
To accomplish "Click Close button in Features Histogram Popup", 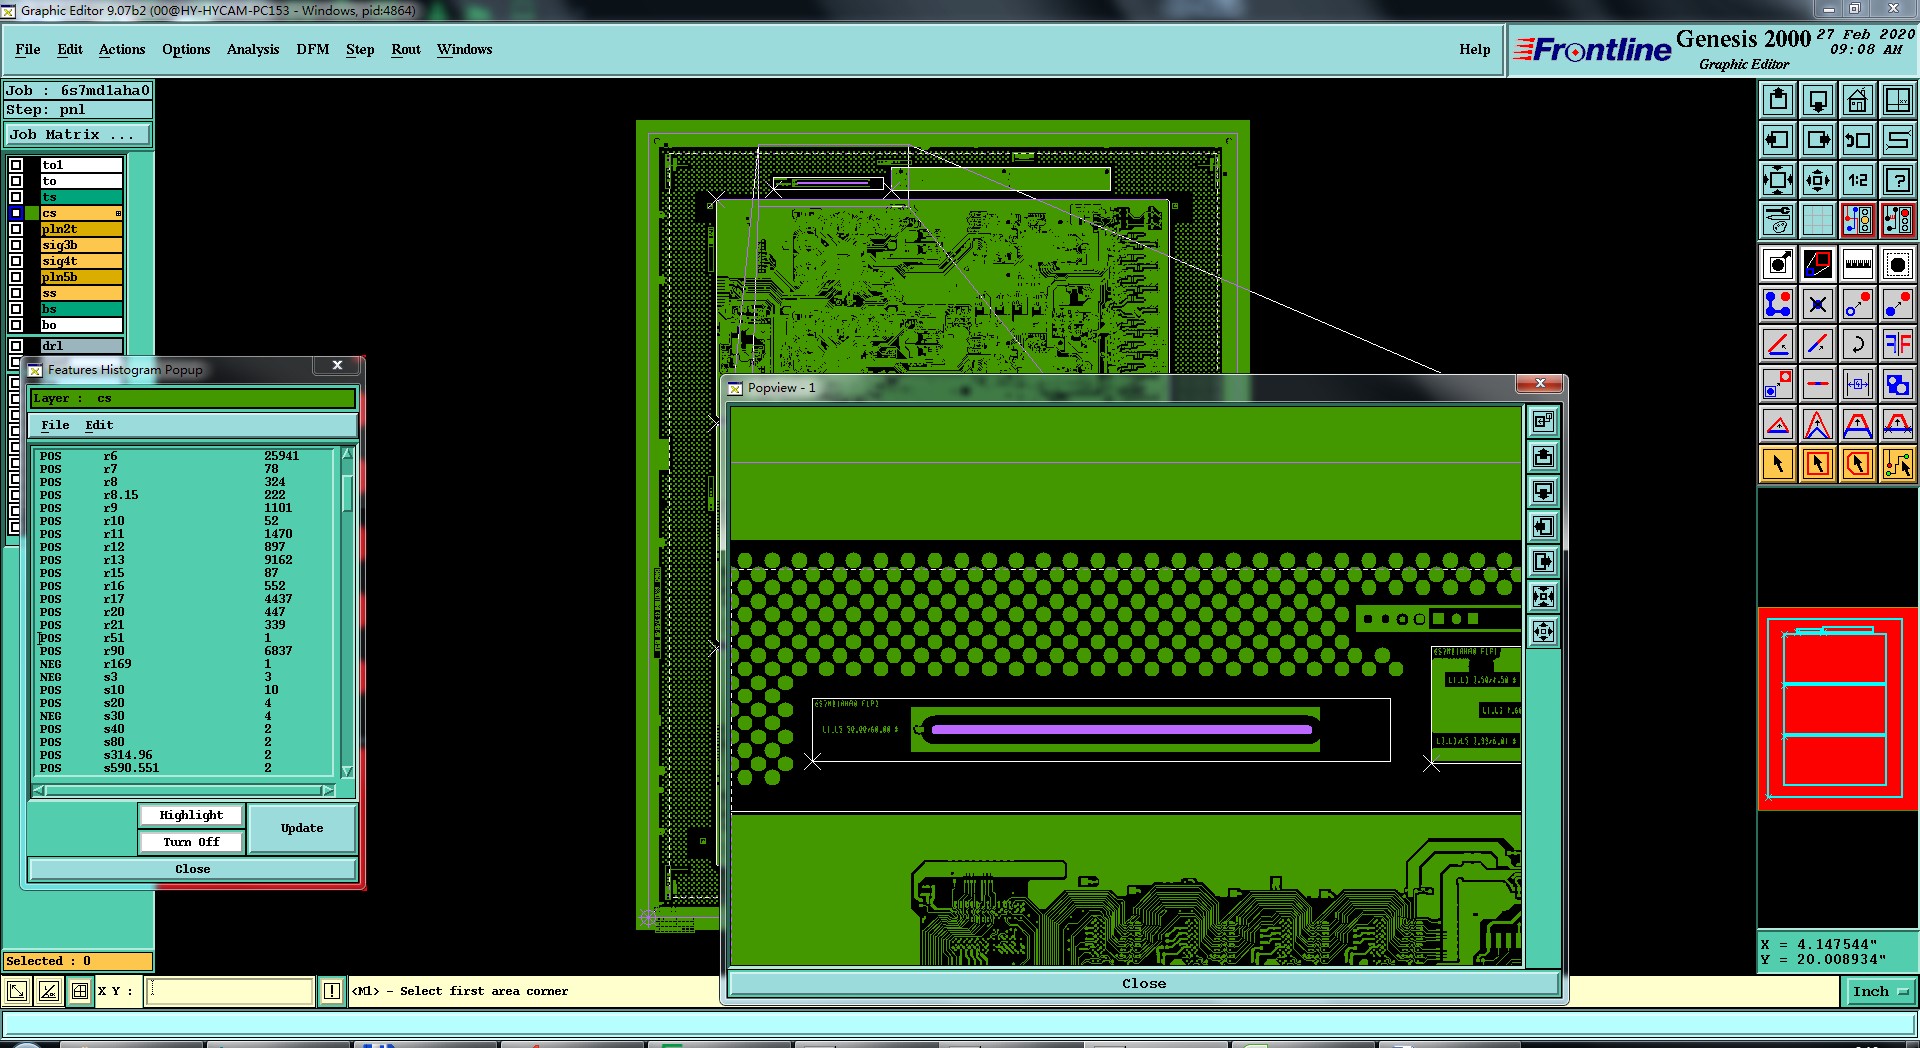I will click(193, 869).
